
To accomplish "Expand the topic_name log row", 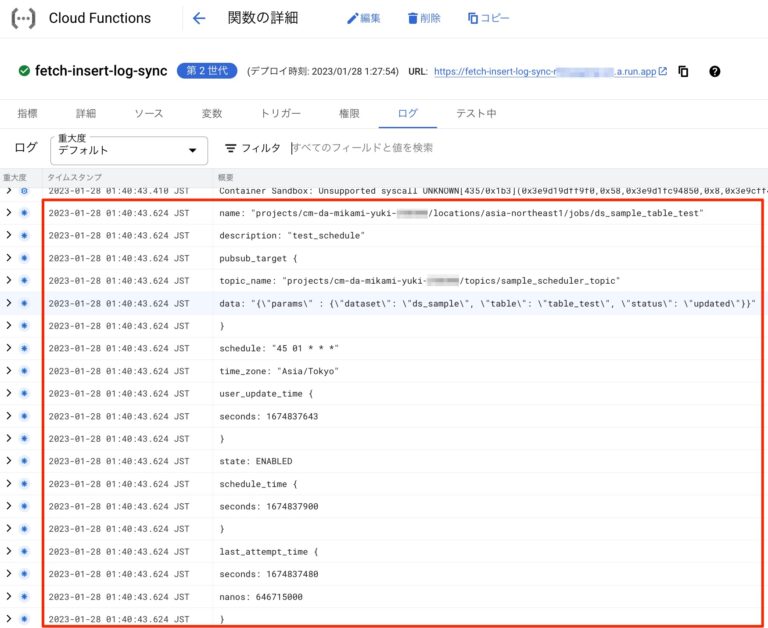I will [x=8, y=280].
